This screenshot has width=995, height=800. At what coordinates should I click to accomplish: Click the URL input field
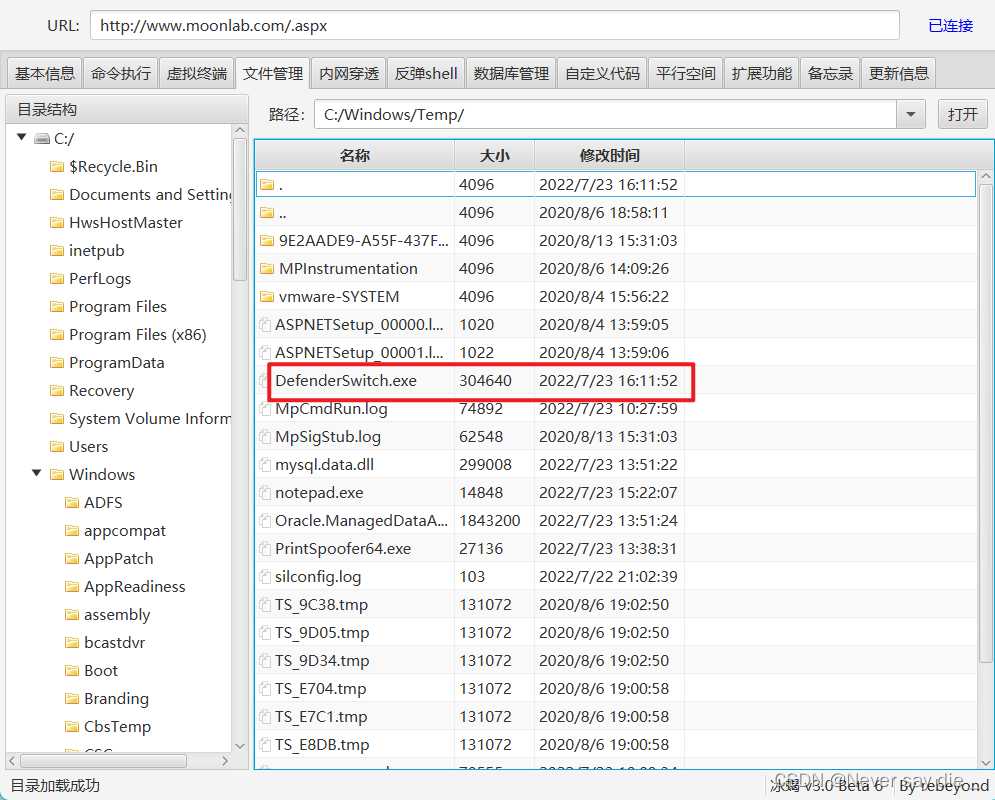coord(494,26)
